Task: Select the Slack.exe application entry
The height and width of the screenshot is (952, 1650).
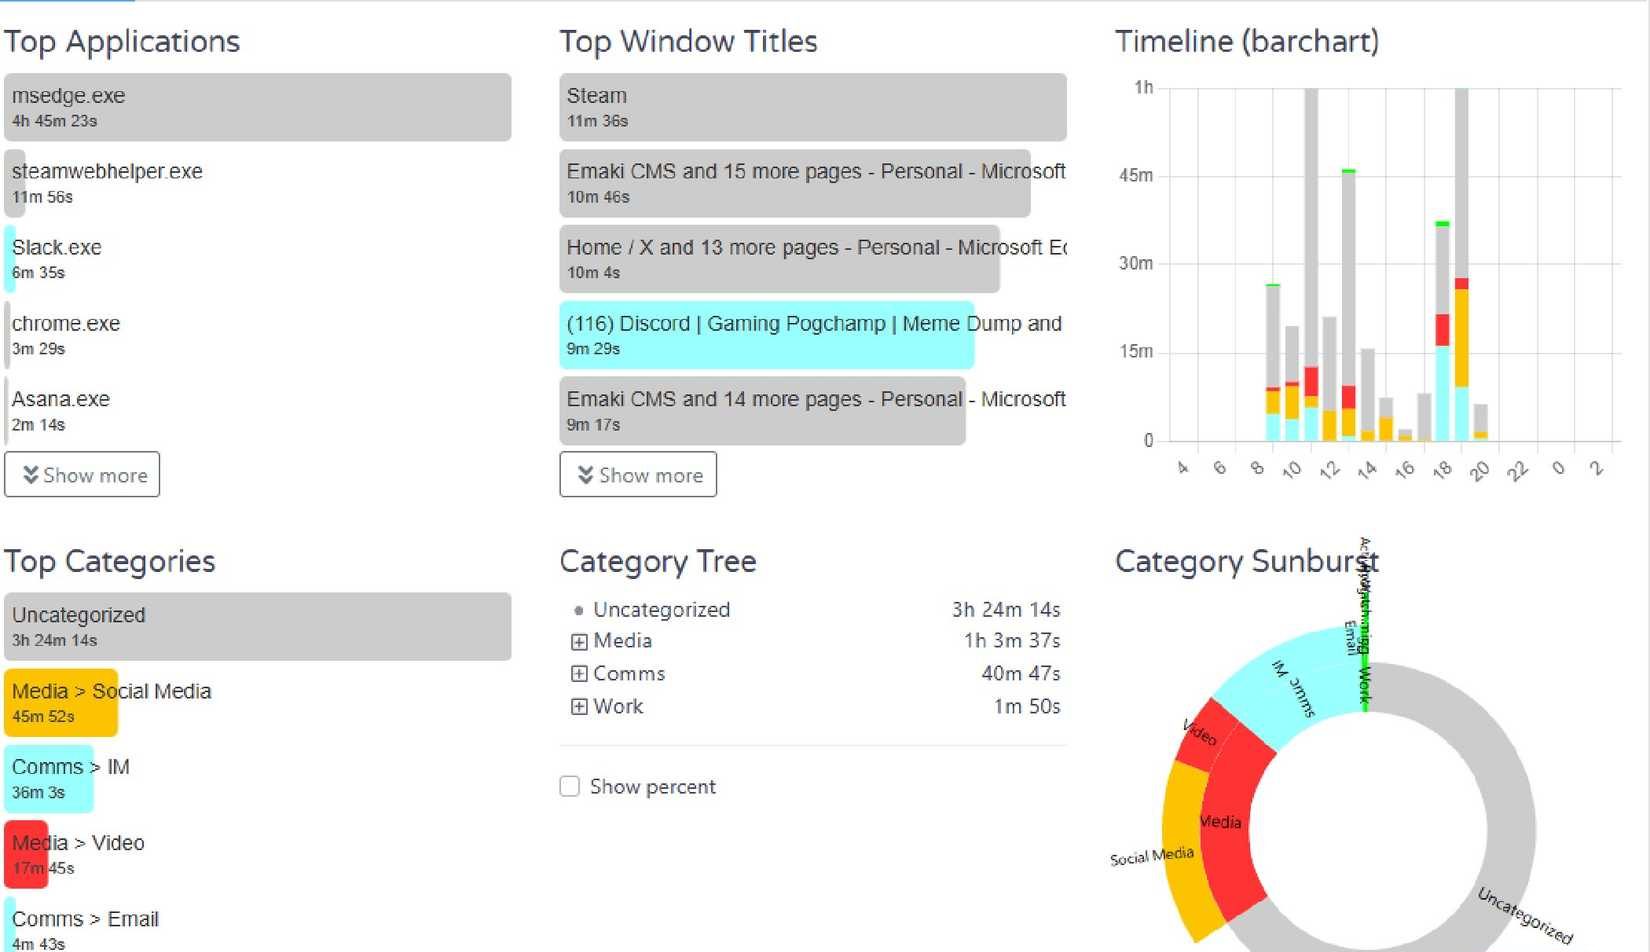Action: pos(257,259)
